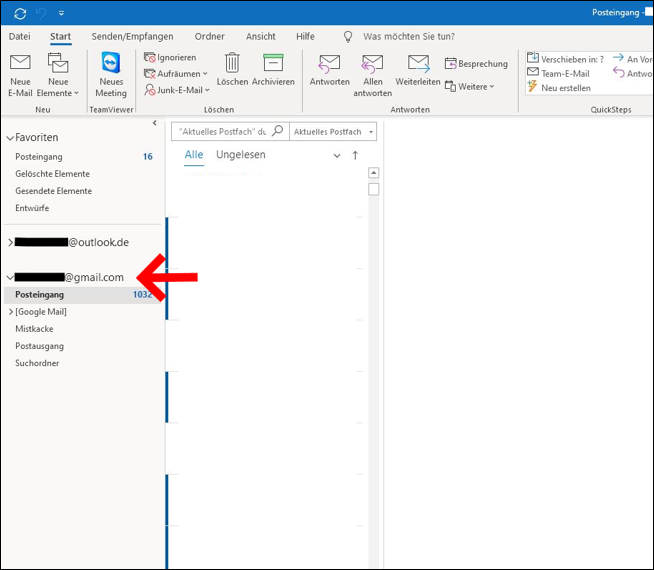Open the Weitere dropdown in Antworten group
Screen dimensions: 654x570
click(470, 87)
